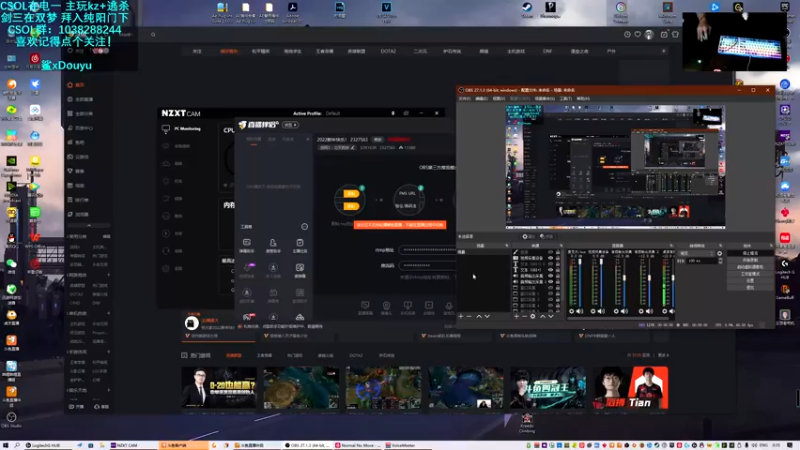Open watch history clock icon in Douyu
This screenshot has height=450, width=800.
tap(627, 35)
